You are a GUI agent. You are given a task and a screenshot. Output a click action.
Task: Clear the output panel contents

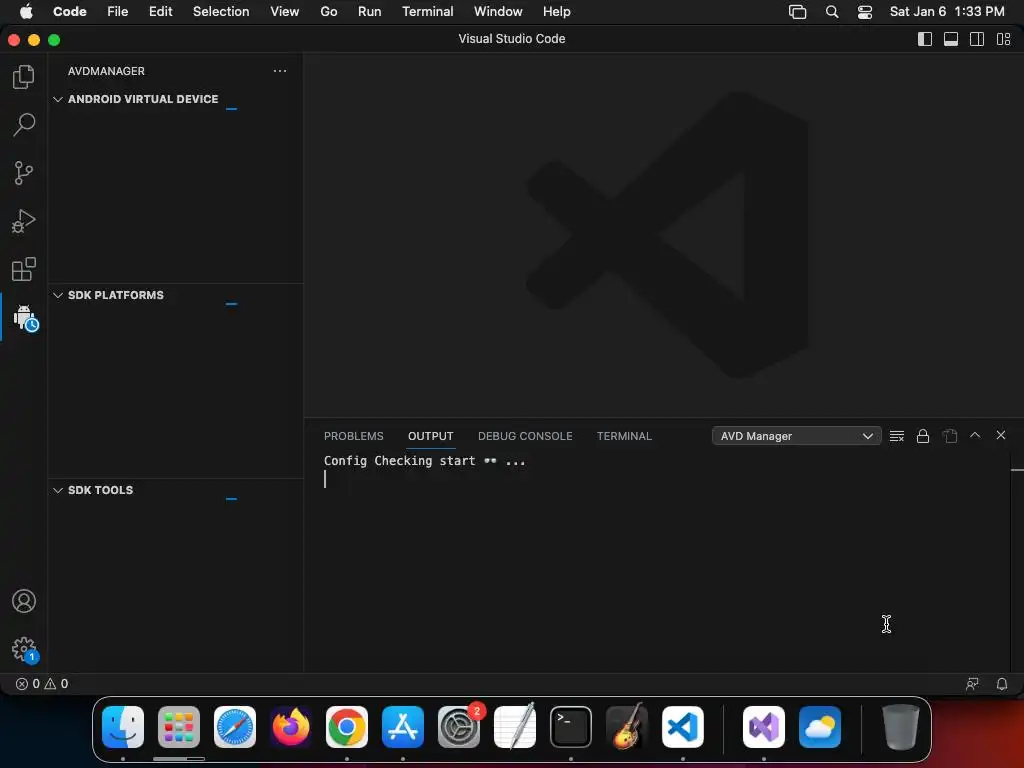(x=897, y=436)
